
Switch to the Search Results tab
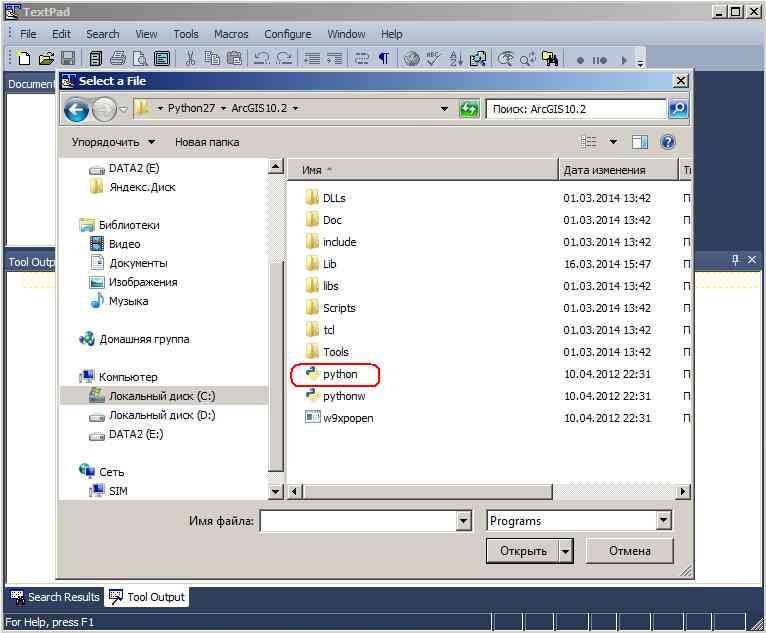(x=55, y=597)
